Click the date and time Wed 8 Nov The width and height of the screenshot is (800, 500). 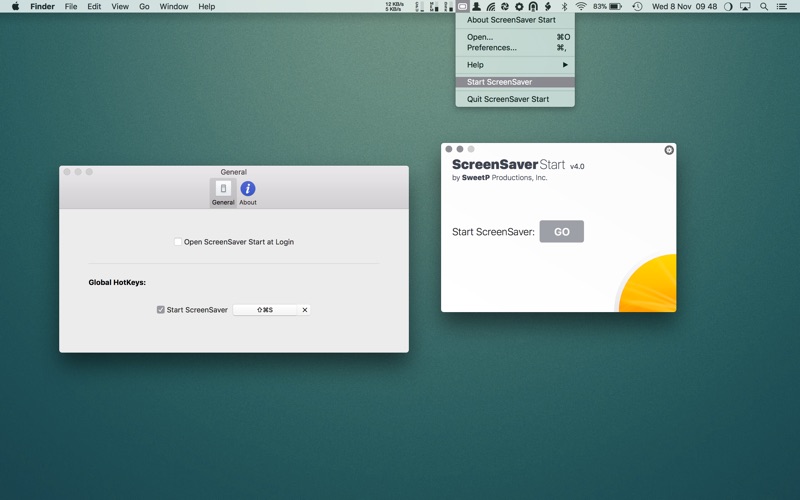click(x=684, y=7)
